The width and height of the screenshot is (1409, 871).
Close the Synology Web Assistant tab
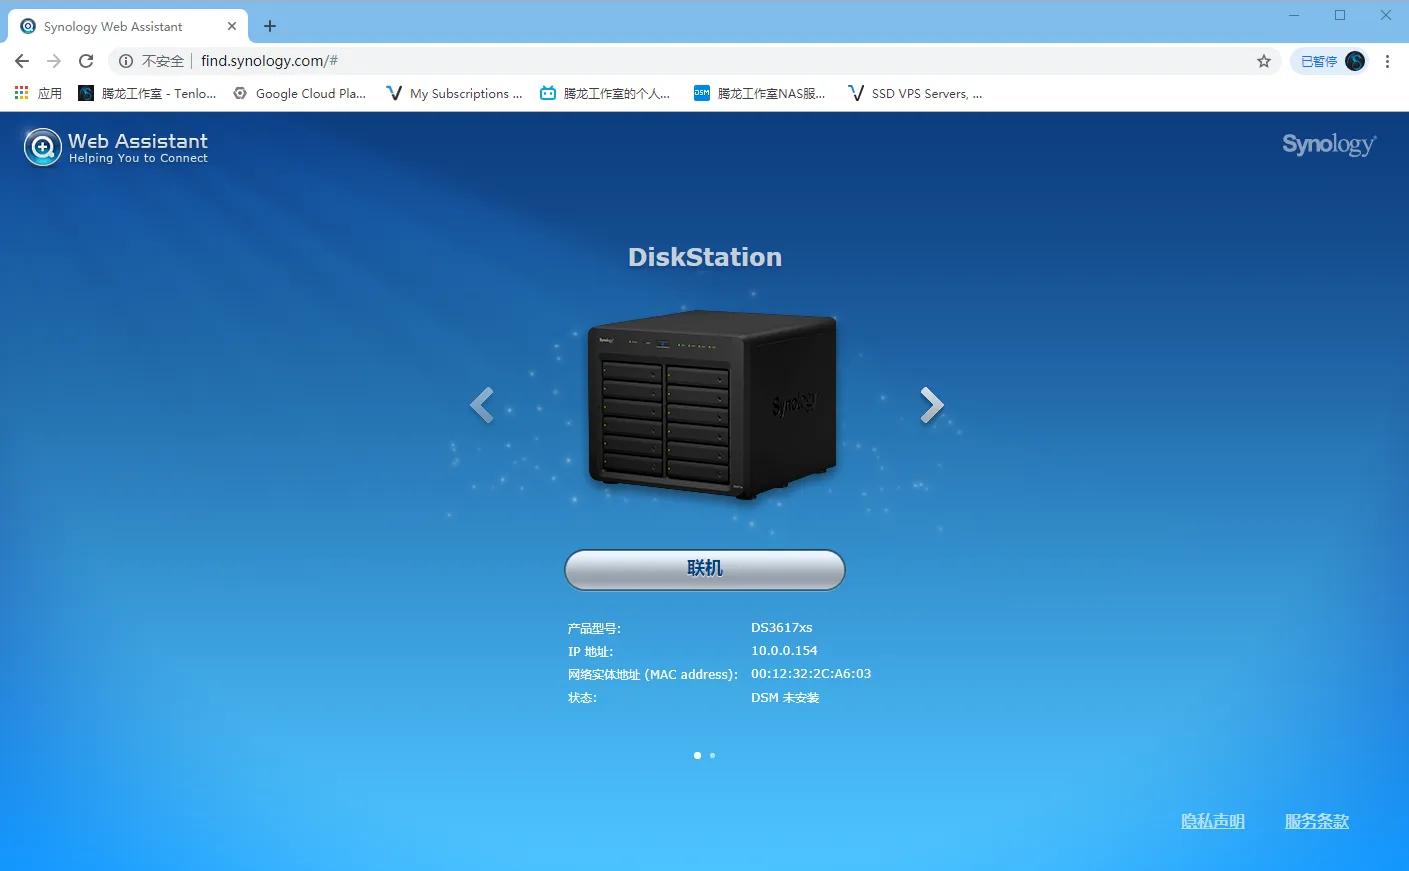click(x=232, y=26)
